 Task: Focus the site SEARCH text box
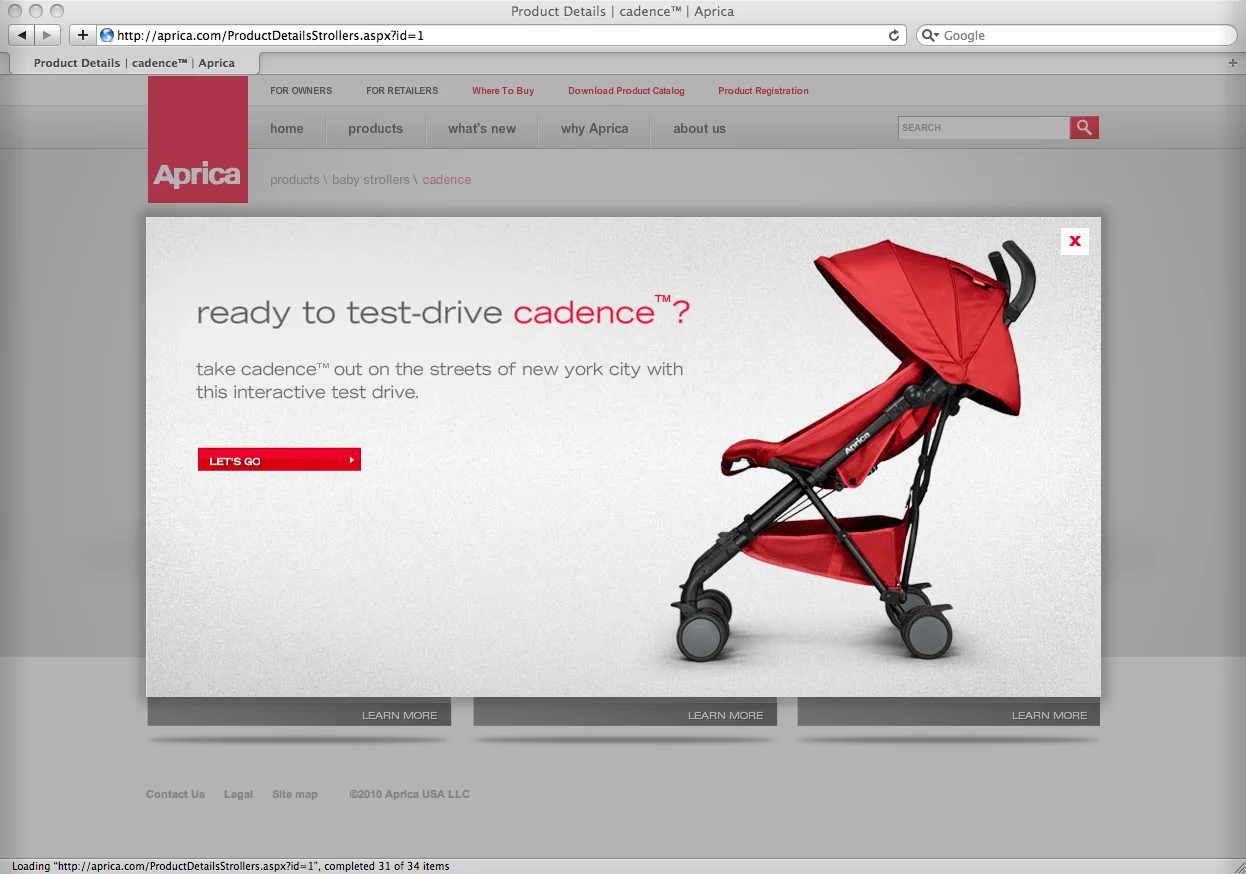[984, 127]
